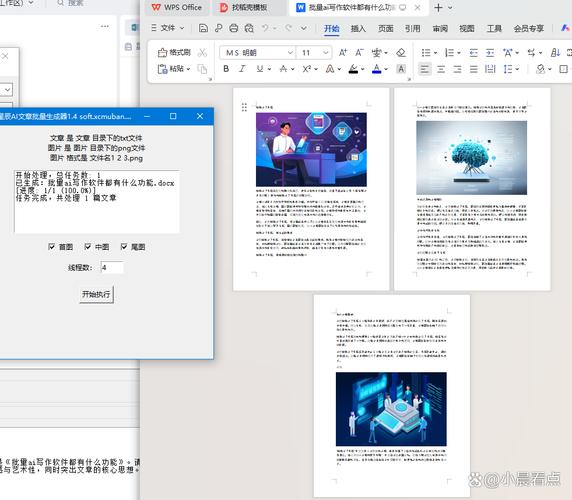Viewport: 572px width, 500px height.
Task: Decrease font size with A- icon
Action: (360, 53)
